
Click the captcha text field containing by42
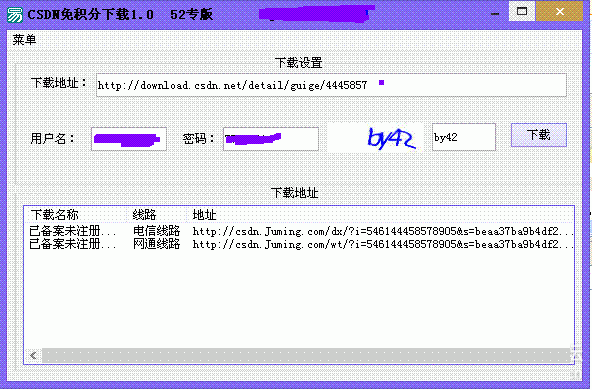coord(464,137)
